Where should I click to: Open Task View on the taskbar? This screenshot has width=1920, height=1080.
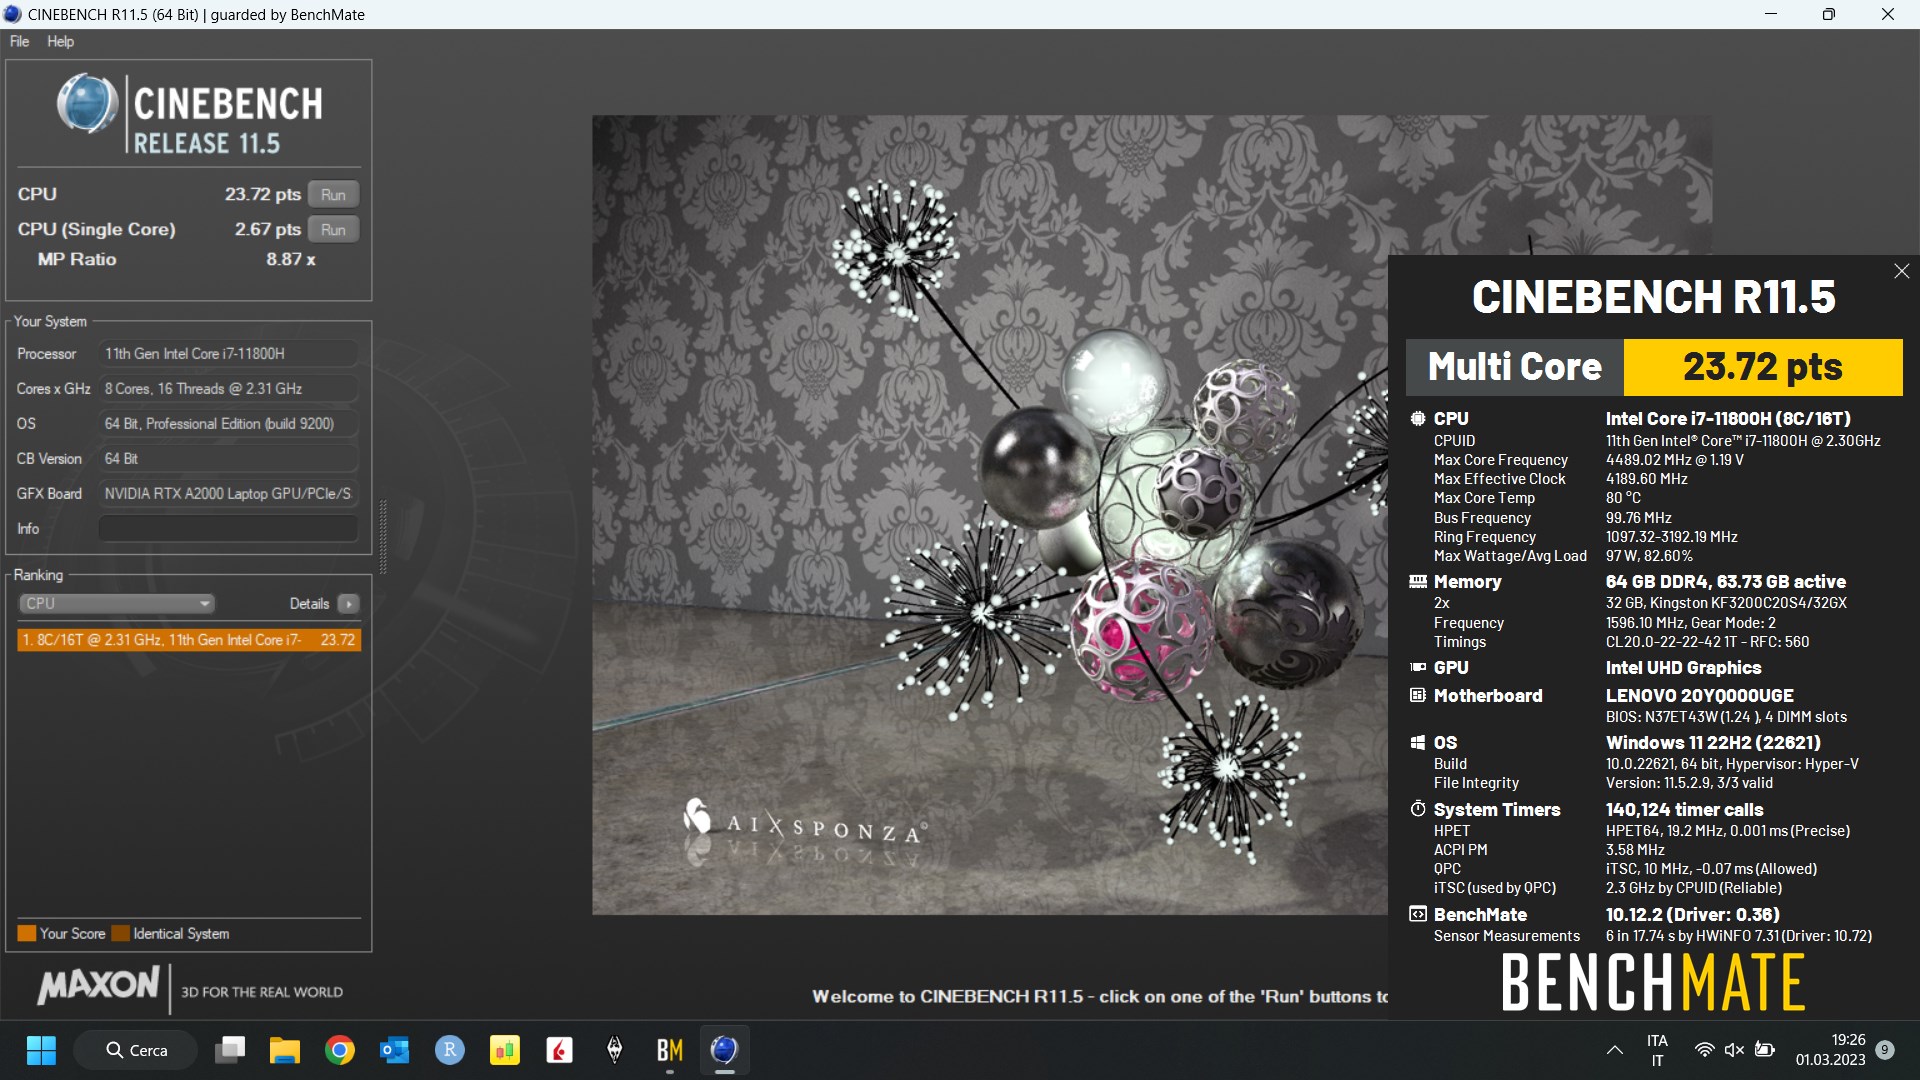pos(230,1050)
